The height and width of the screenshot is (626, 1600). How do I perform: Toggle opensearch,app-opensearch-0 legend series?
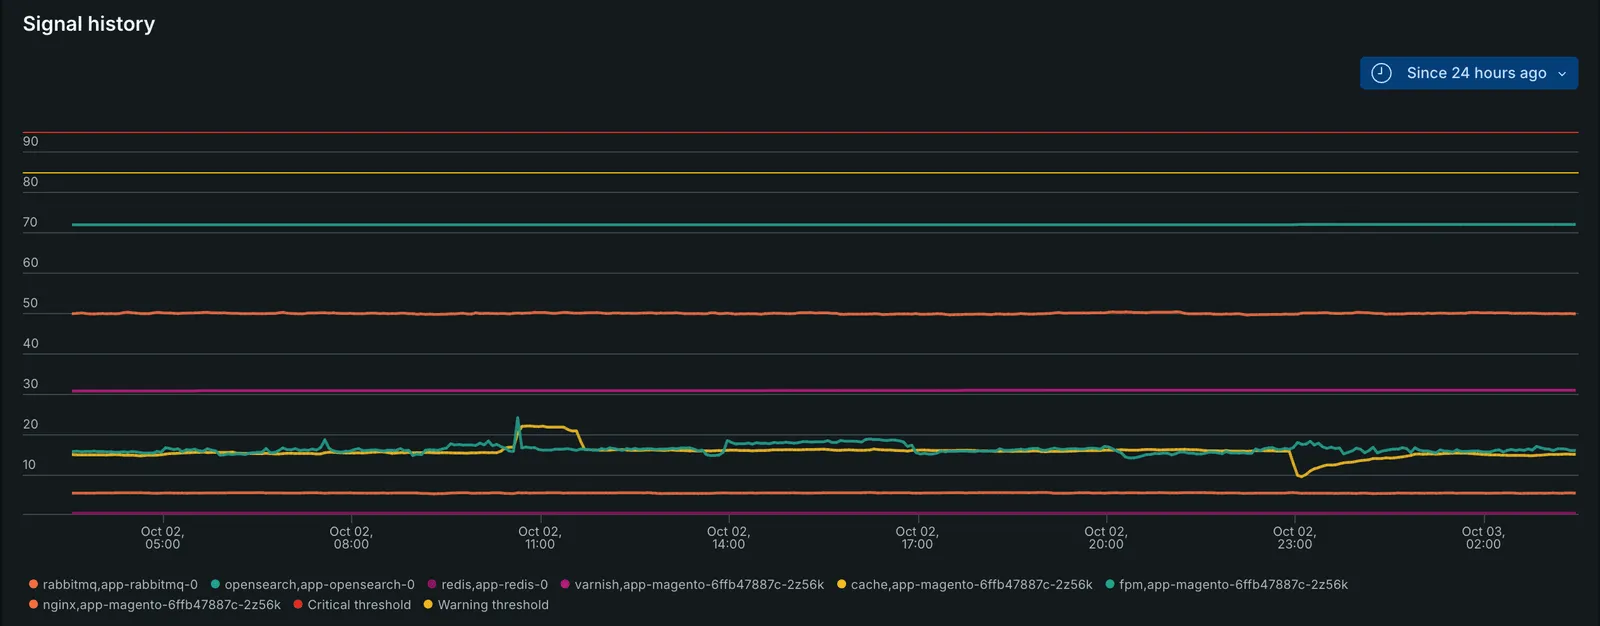point(312,585)
